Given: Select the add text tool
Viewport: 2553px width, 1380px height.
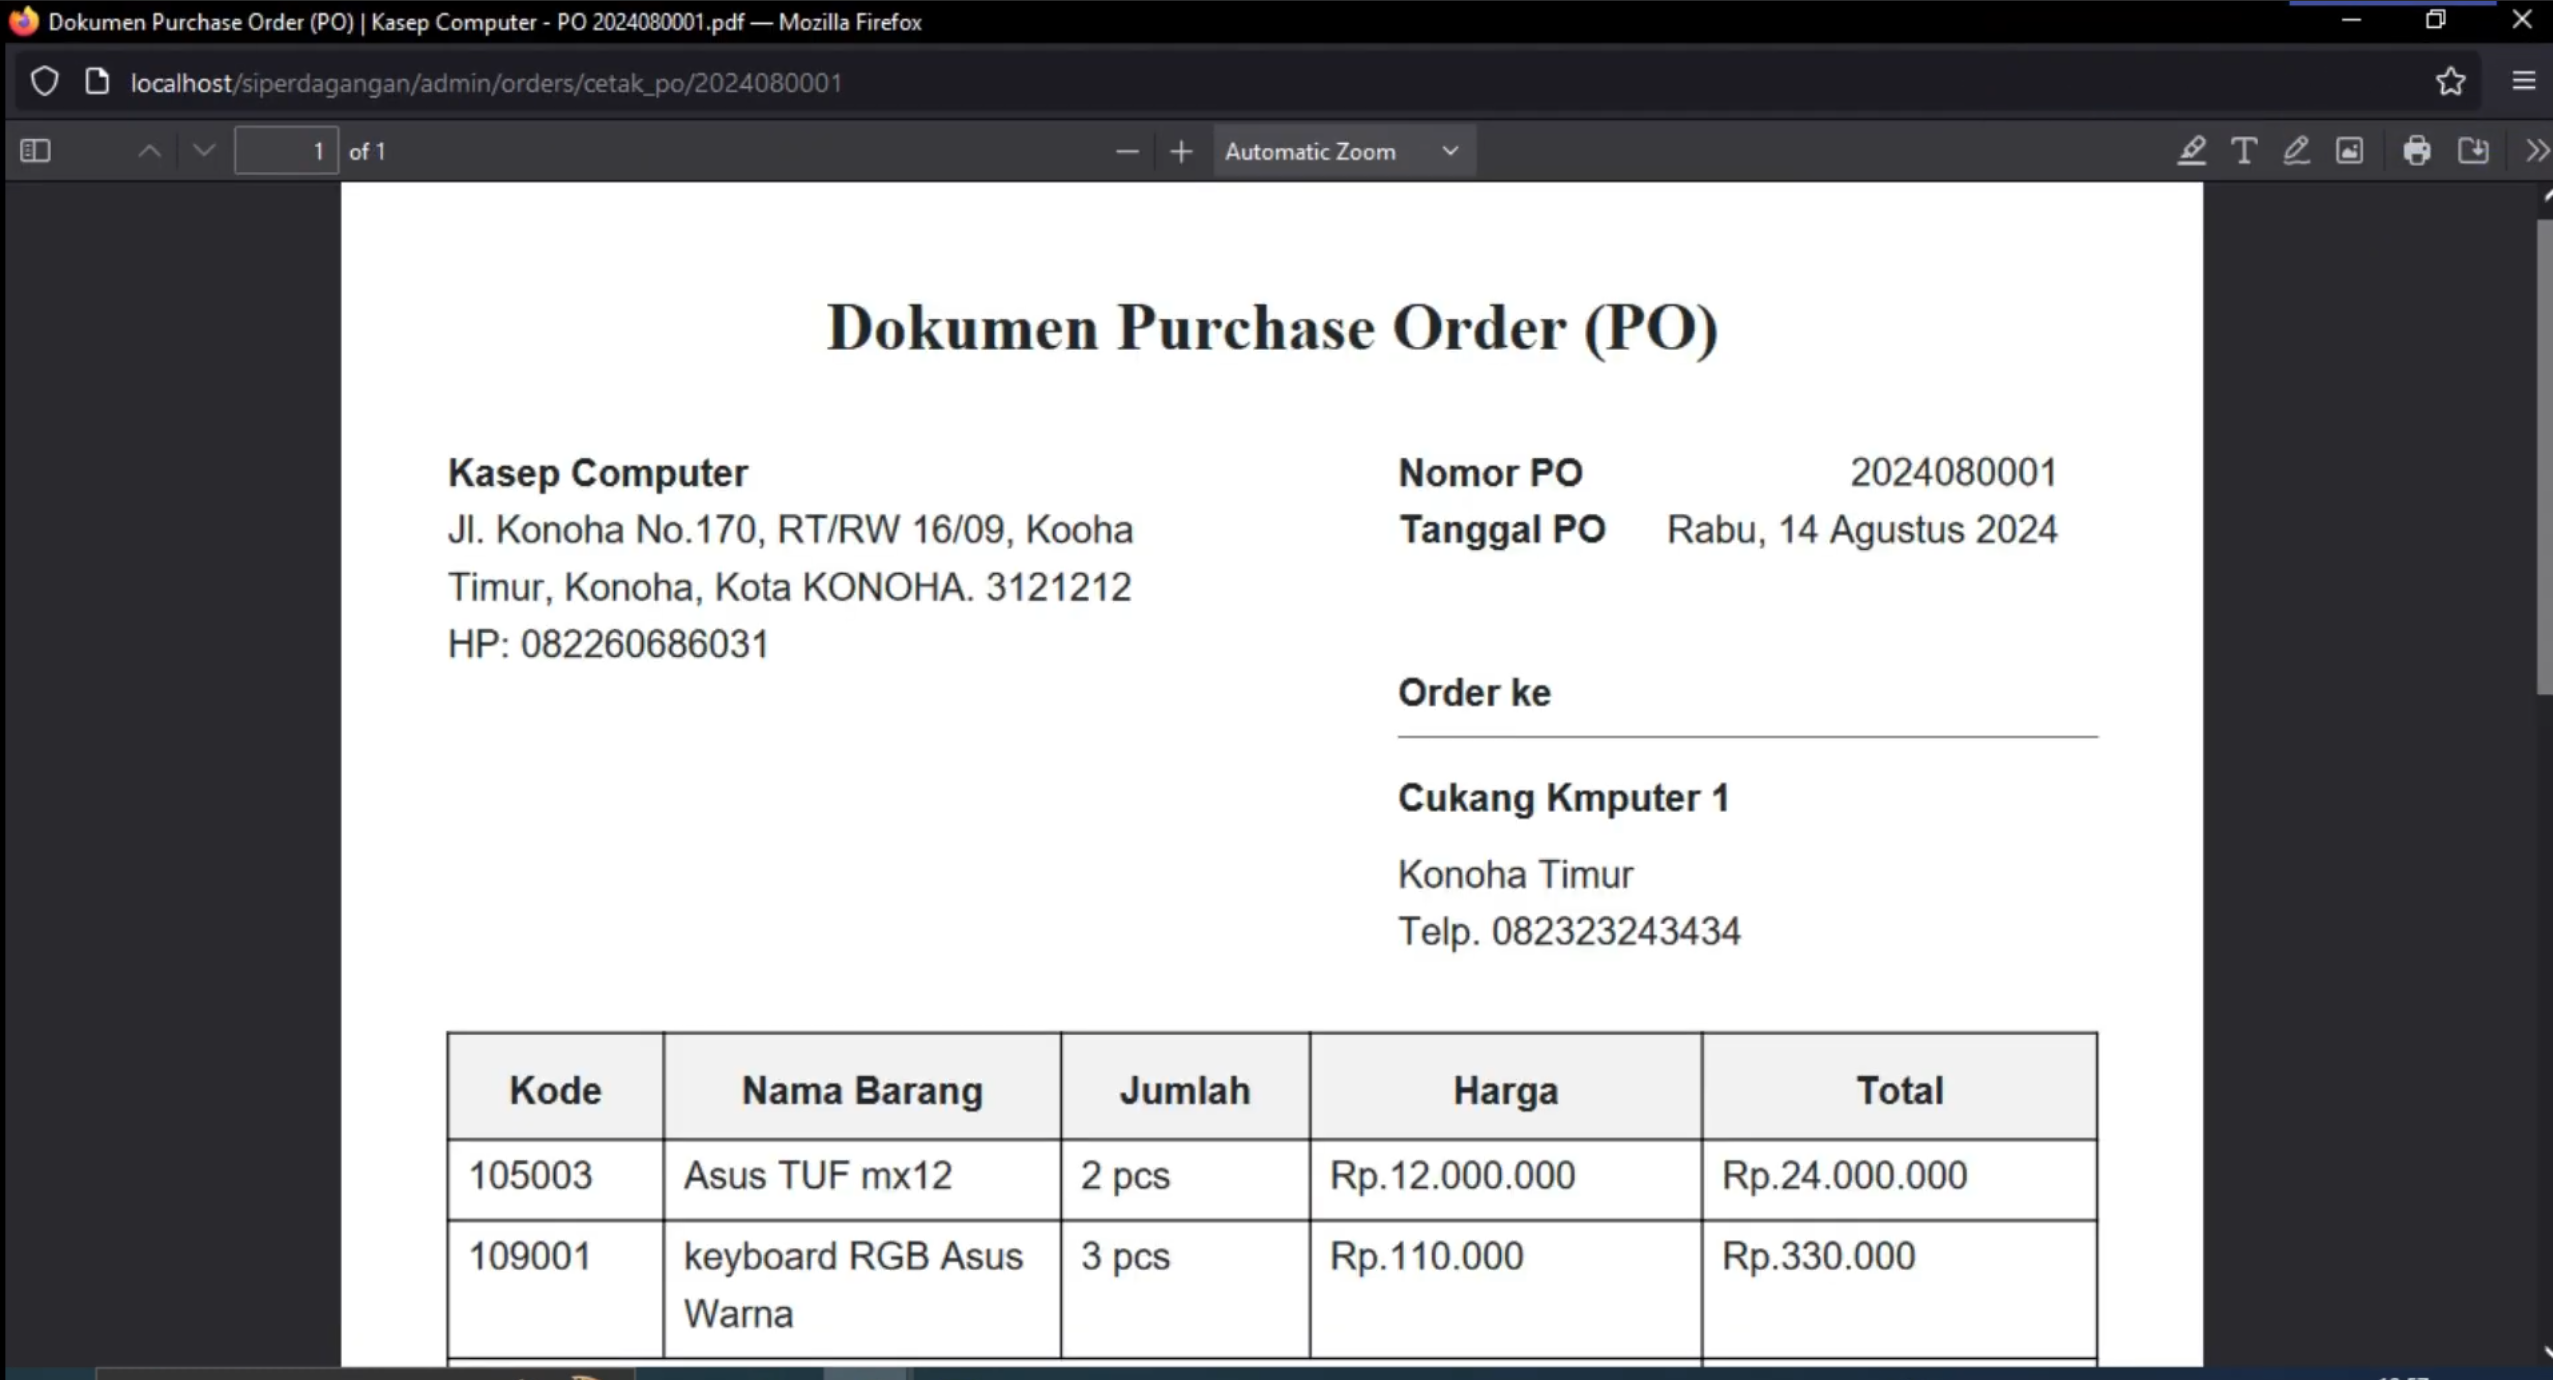Looking at the screenshot, I should 2244,151.
